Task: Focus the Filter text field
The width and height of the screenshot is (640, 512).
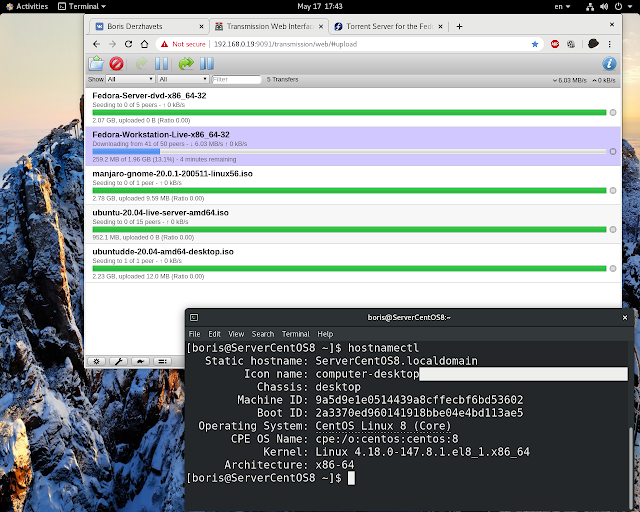Action: click(236, 79)
